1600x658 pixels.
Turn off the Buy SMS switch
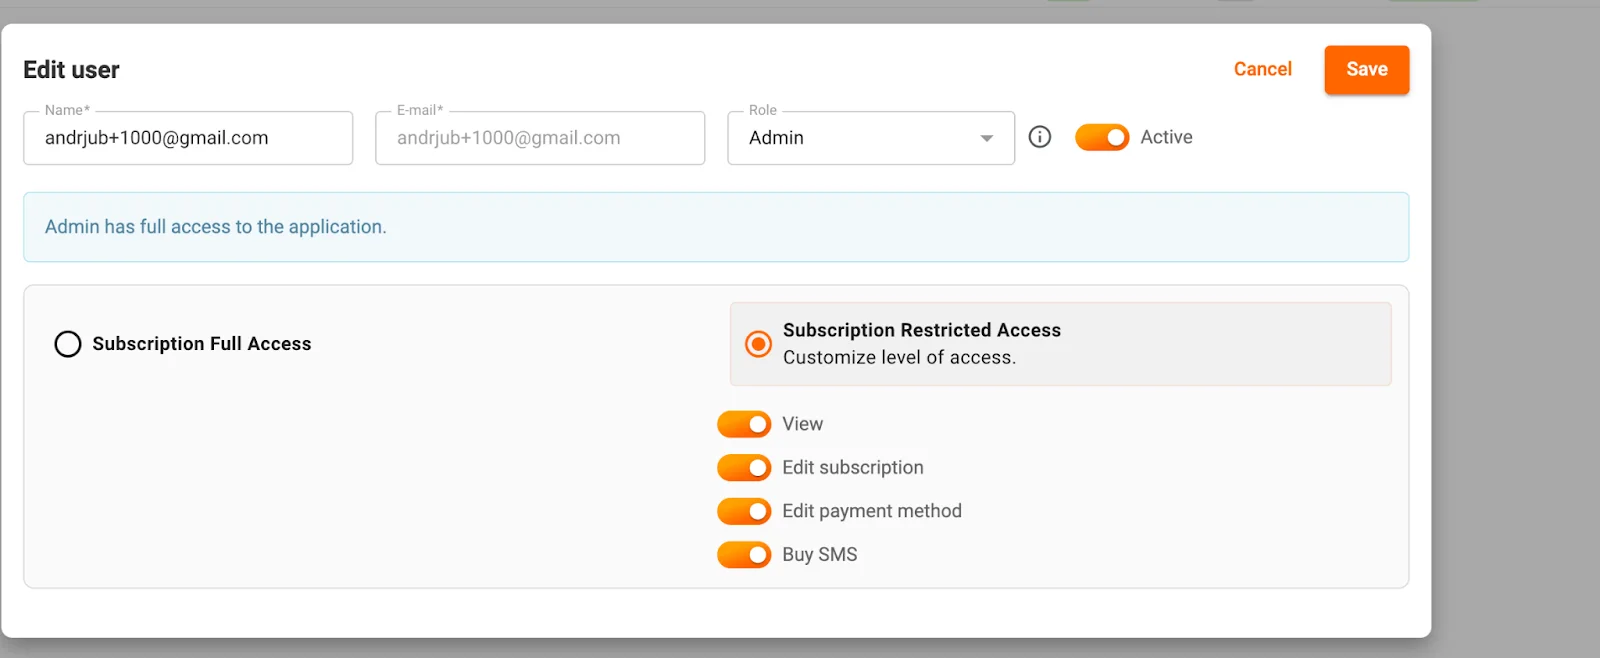(x=744, y=554)
